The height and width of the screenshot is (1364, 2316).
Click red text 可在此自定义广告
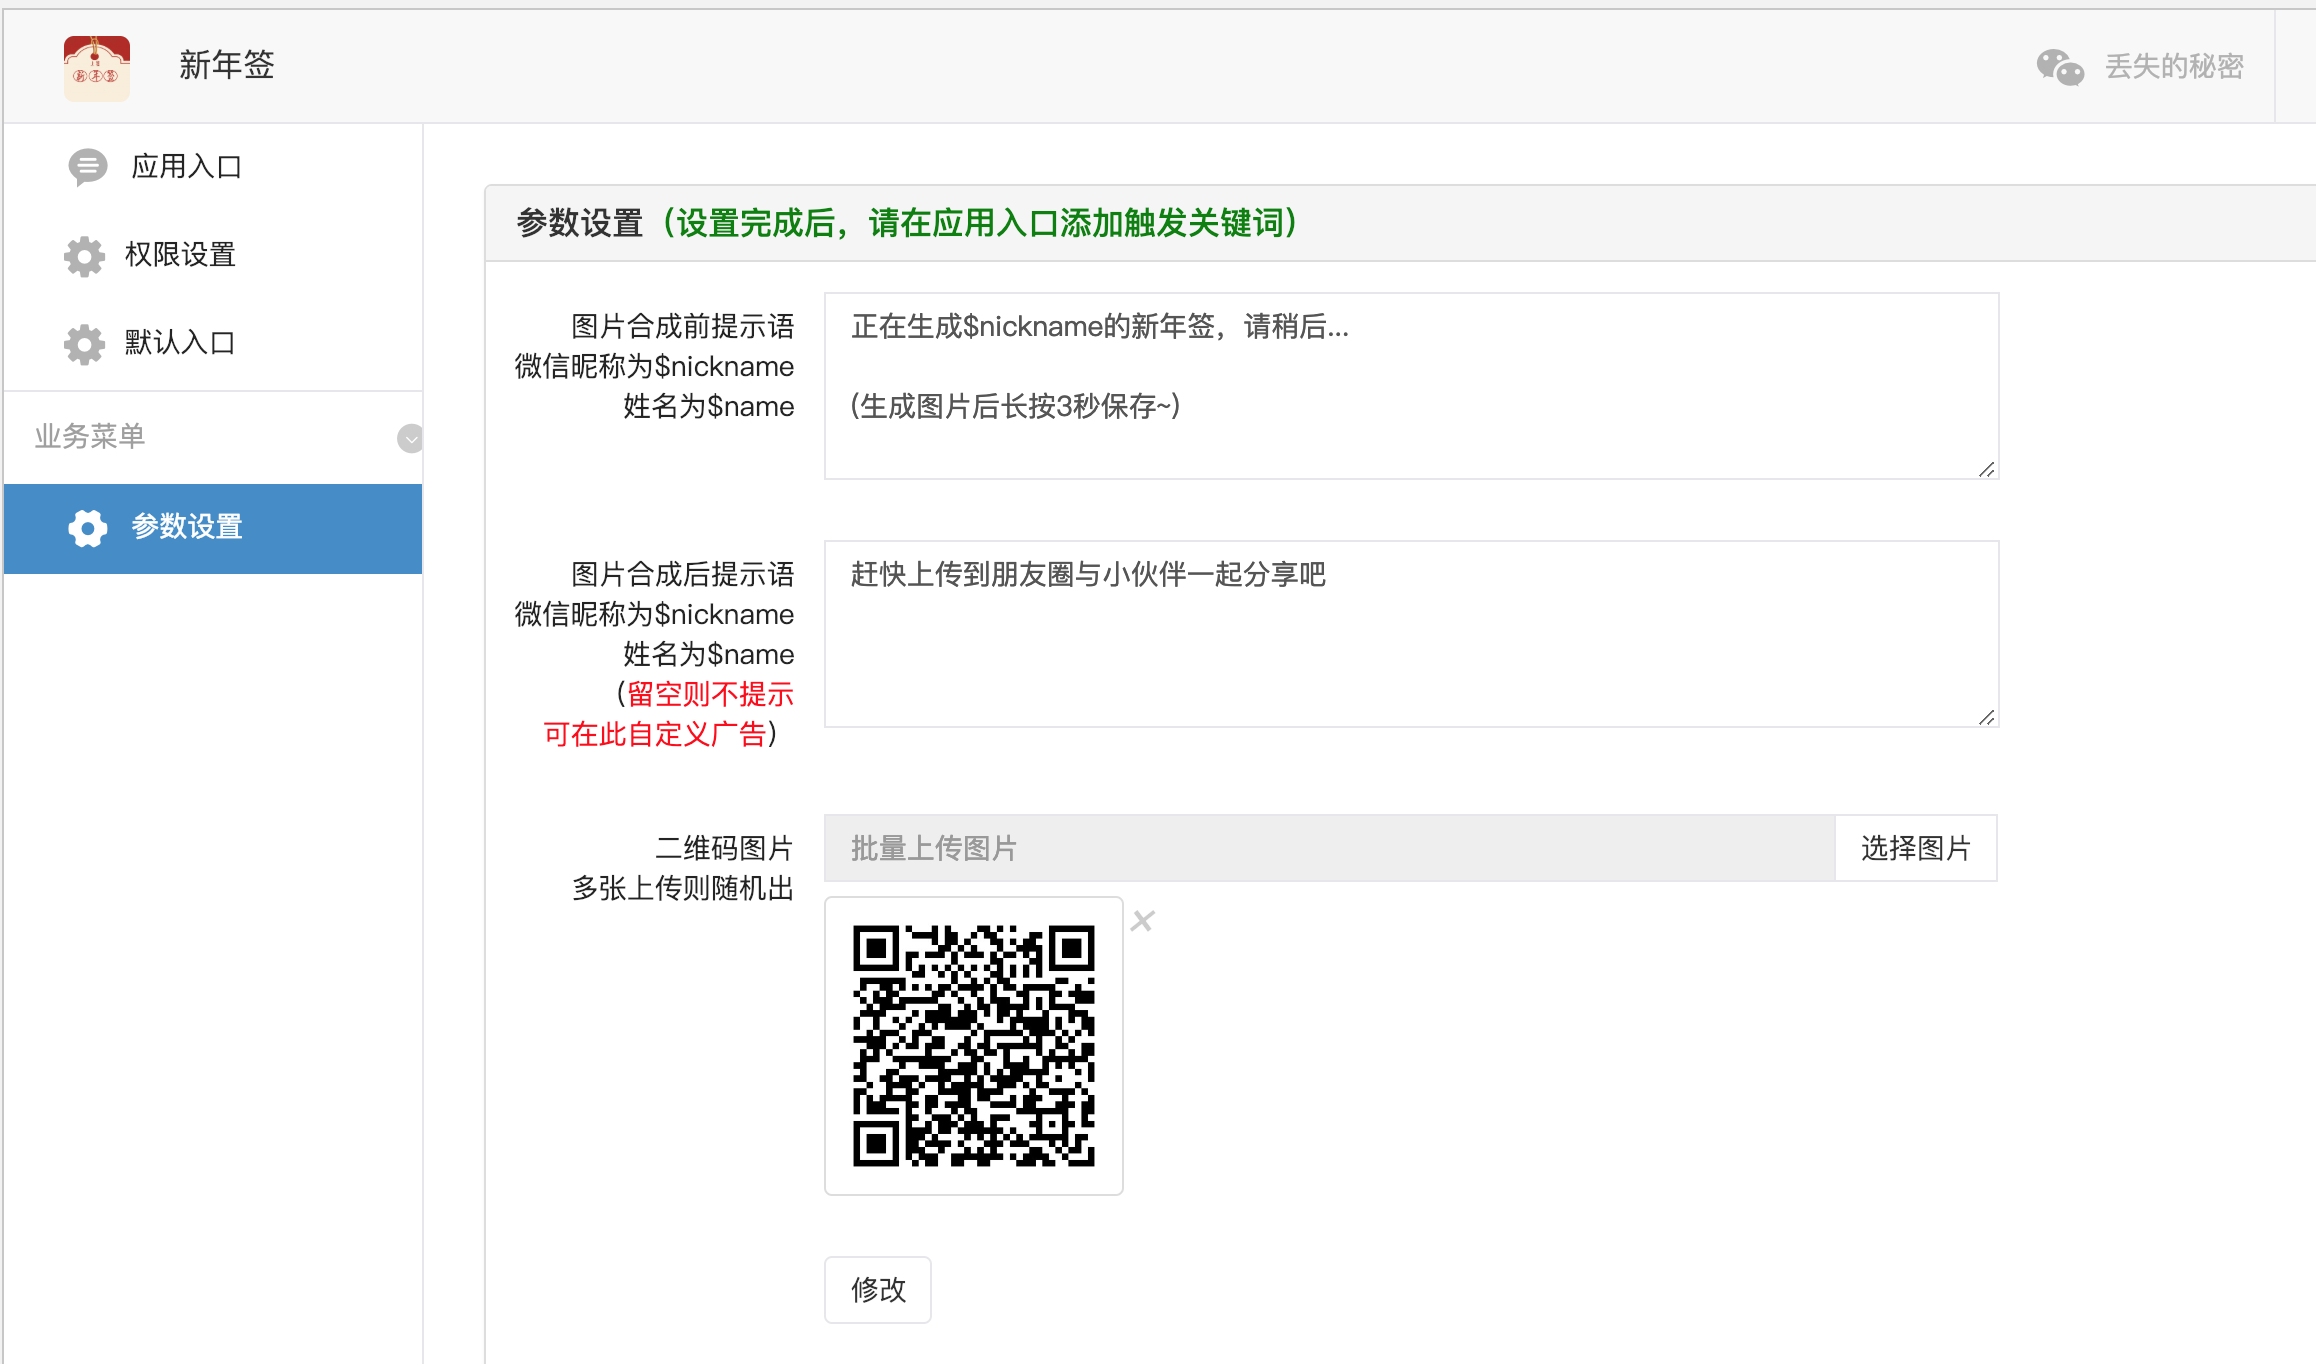tap(655, 734)
